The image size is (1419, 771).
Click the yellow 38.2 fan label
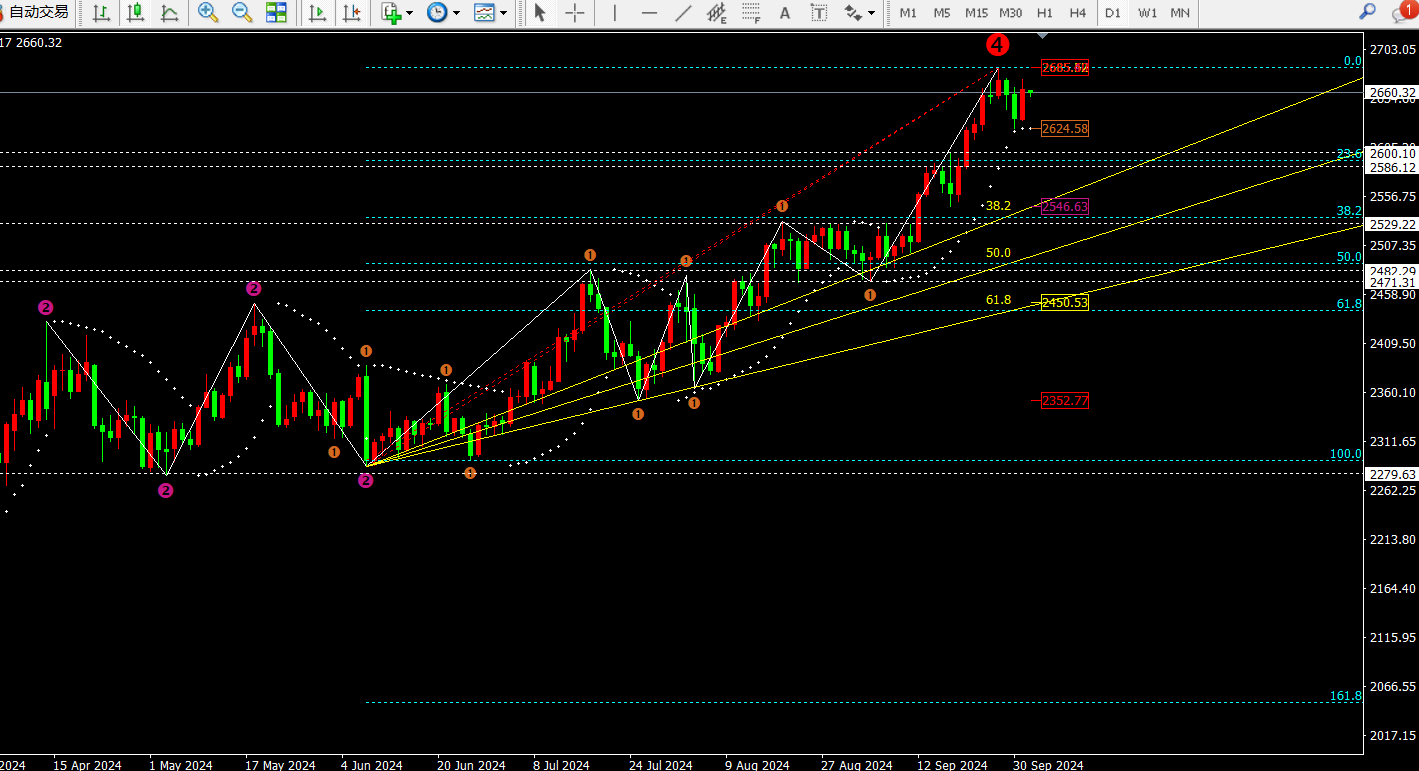998,206
